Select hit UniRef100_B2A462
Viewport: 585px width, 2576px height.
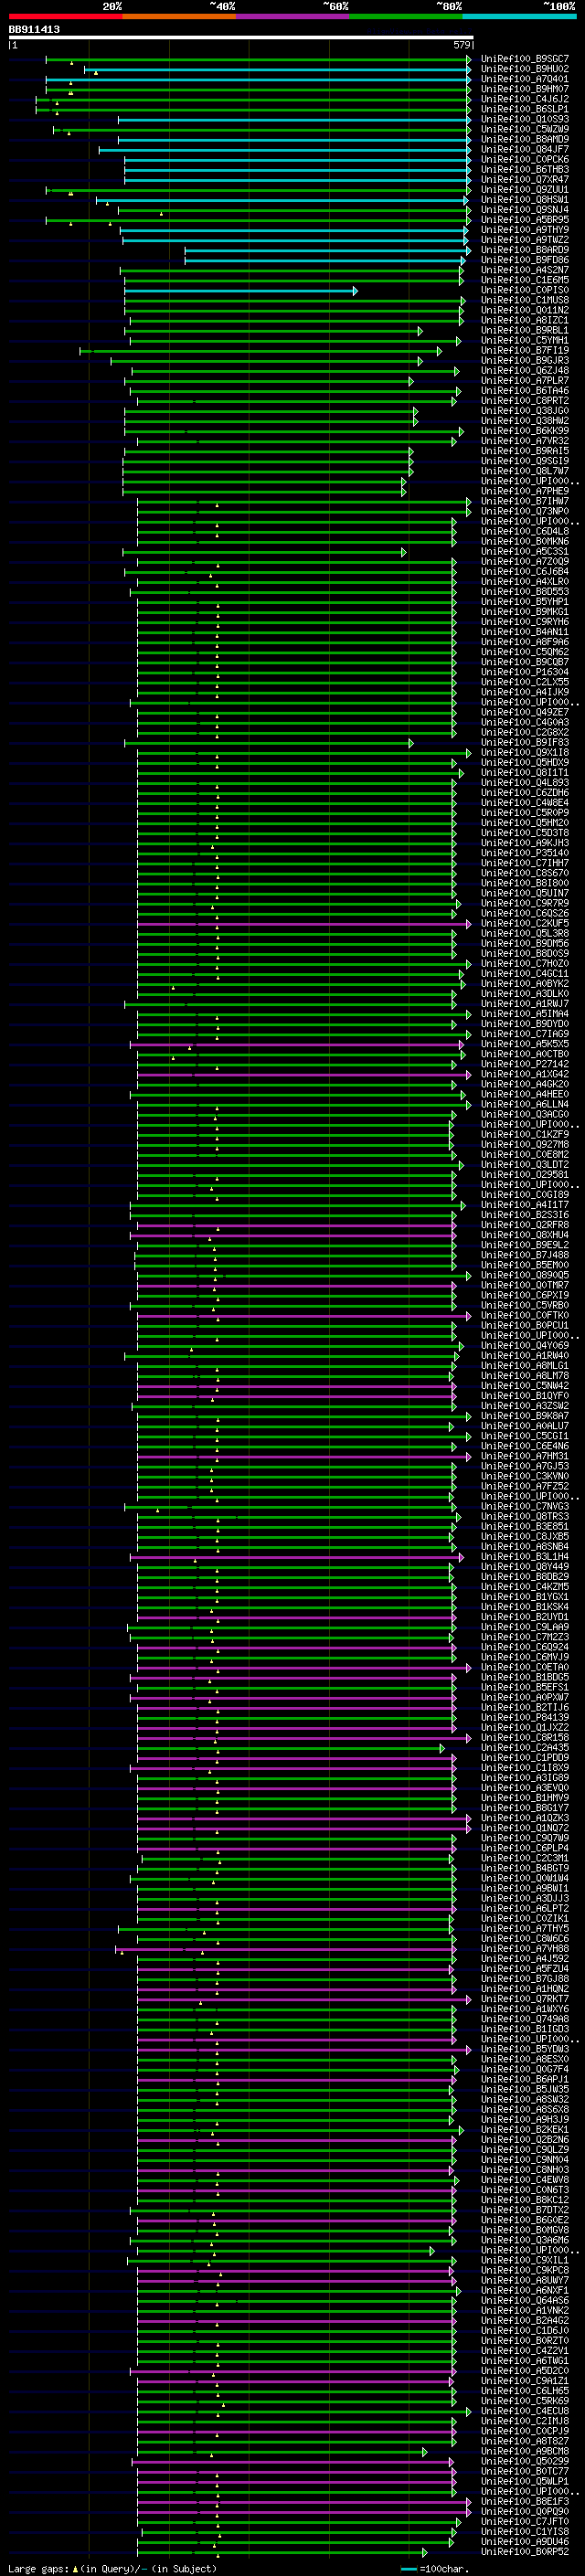525,2321
